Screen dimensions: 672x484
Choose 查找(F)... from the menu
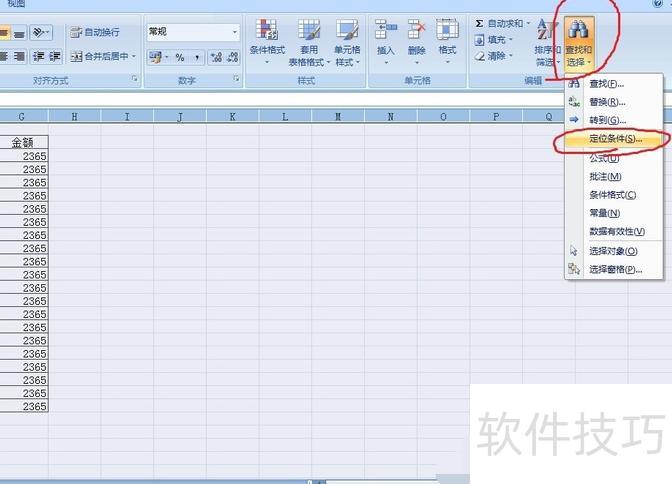coord(614,84)
